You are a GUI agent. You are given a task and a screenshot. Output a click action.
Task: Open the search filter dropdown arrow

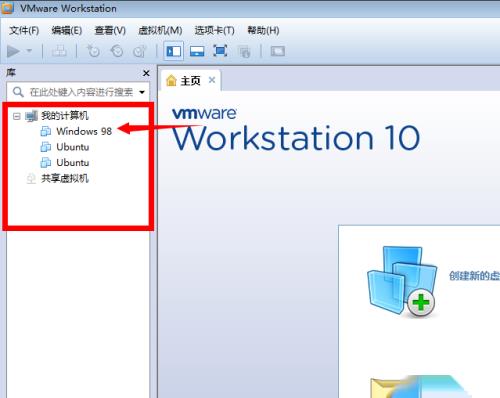point(142,92)
